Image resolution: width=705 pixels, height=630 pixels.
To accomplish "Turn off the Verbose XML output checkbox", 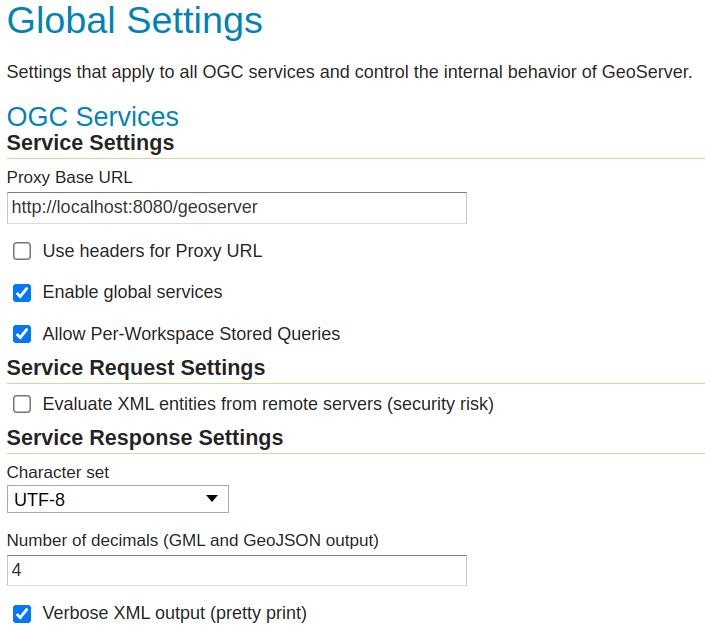I will (22, 613).
